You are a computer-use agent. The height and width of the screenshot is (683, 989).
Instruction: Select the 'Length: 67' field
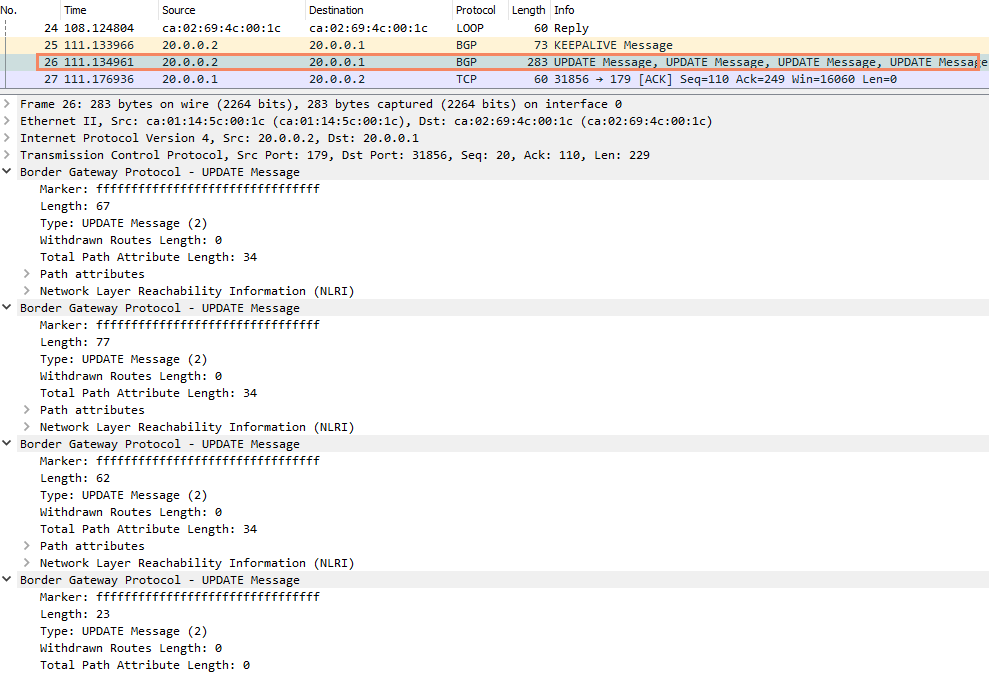(x=74, y=206)
